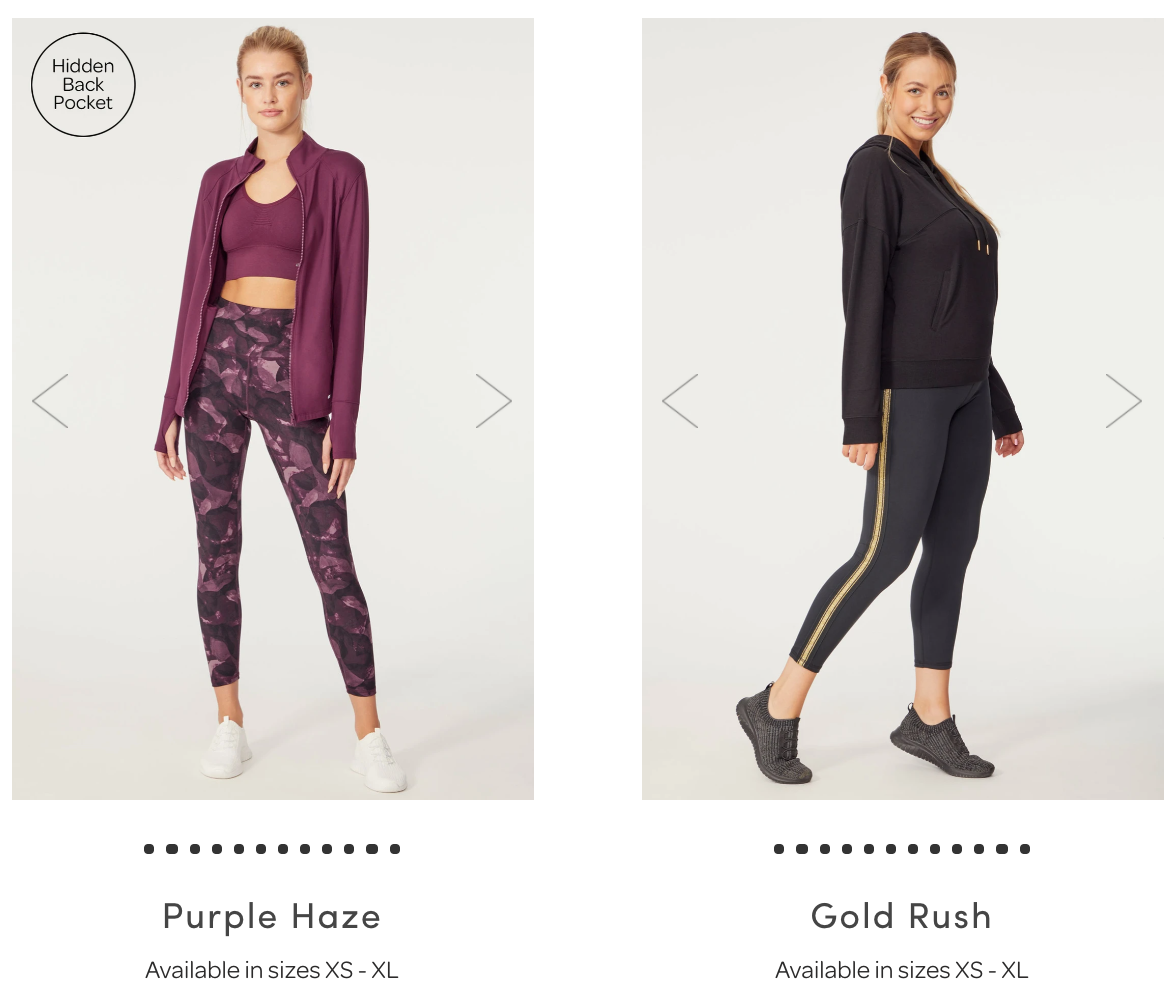This screenshot has width=1174, height=992.
Task: Choose third pagination dot under Gold Rush
Action: 824,849
